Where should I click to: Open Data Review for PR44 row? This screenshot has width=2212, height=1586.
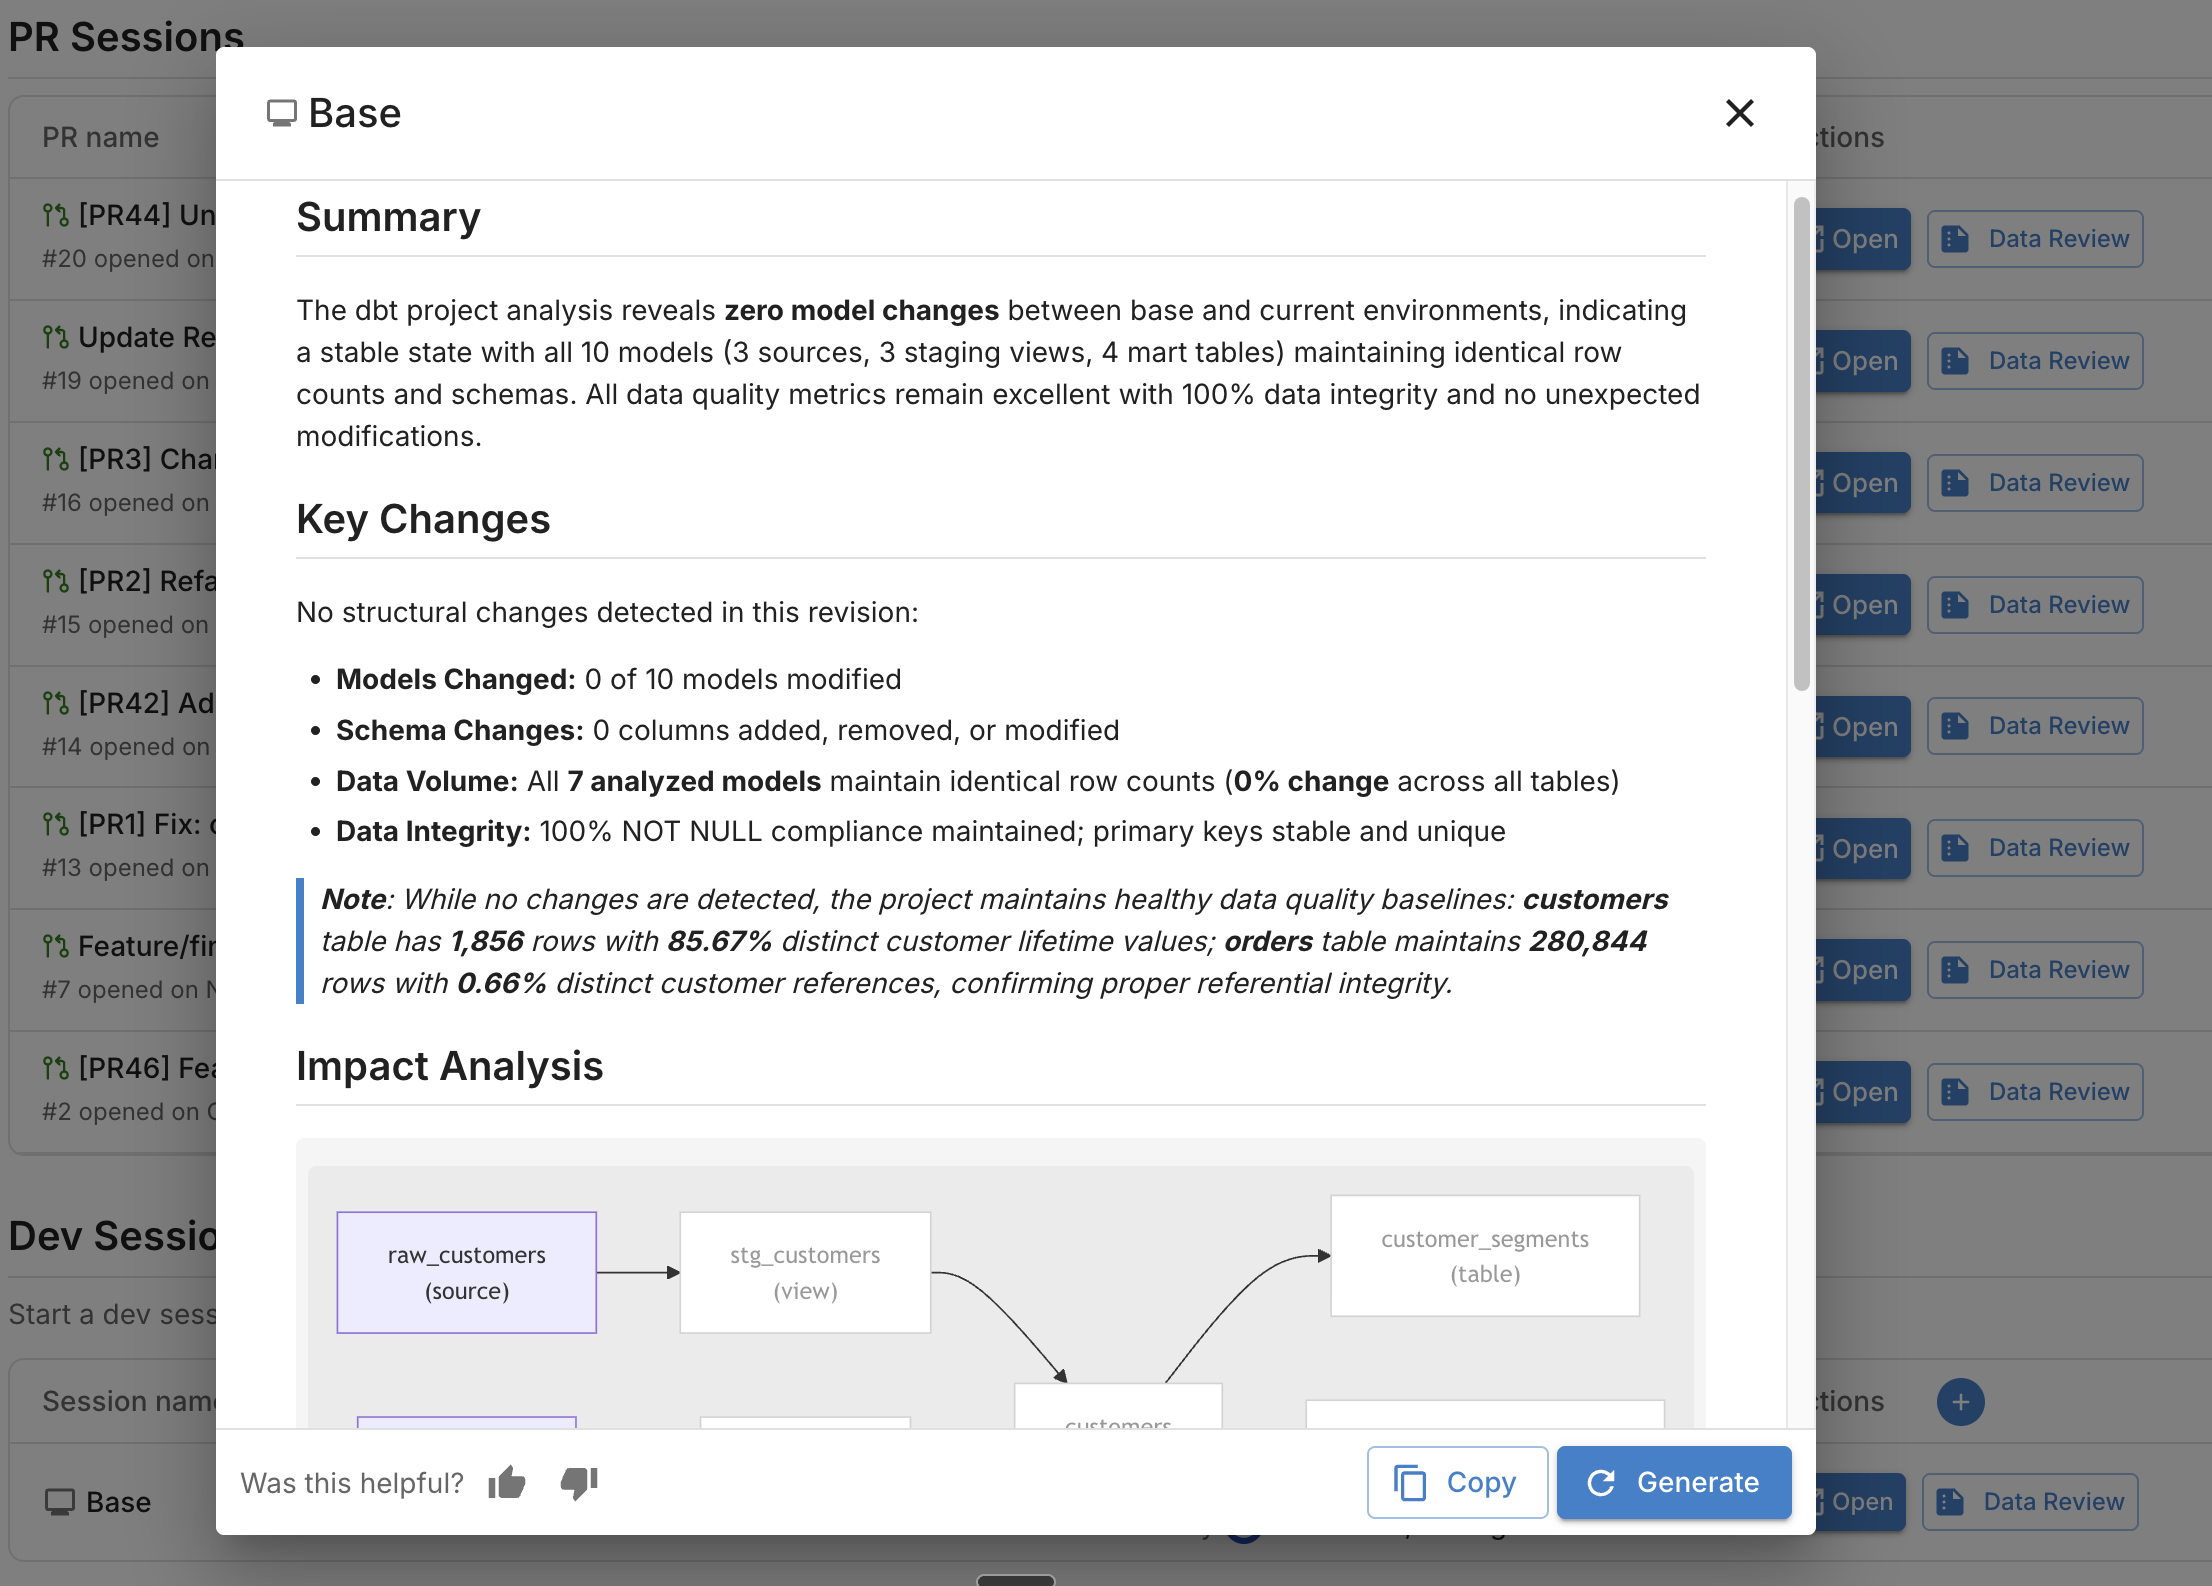2035,239
